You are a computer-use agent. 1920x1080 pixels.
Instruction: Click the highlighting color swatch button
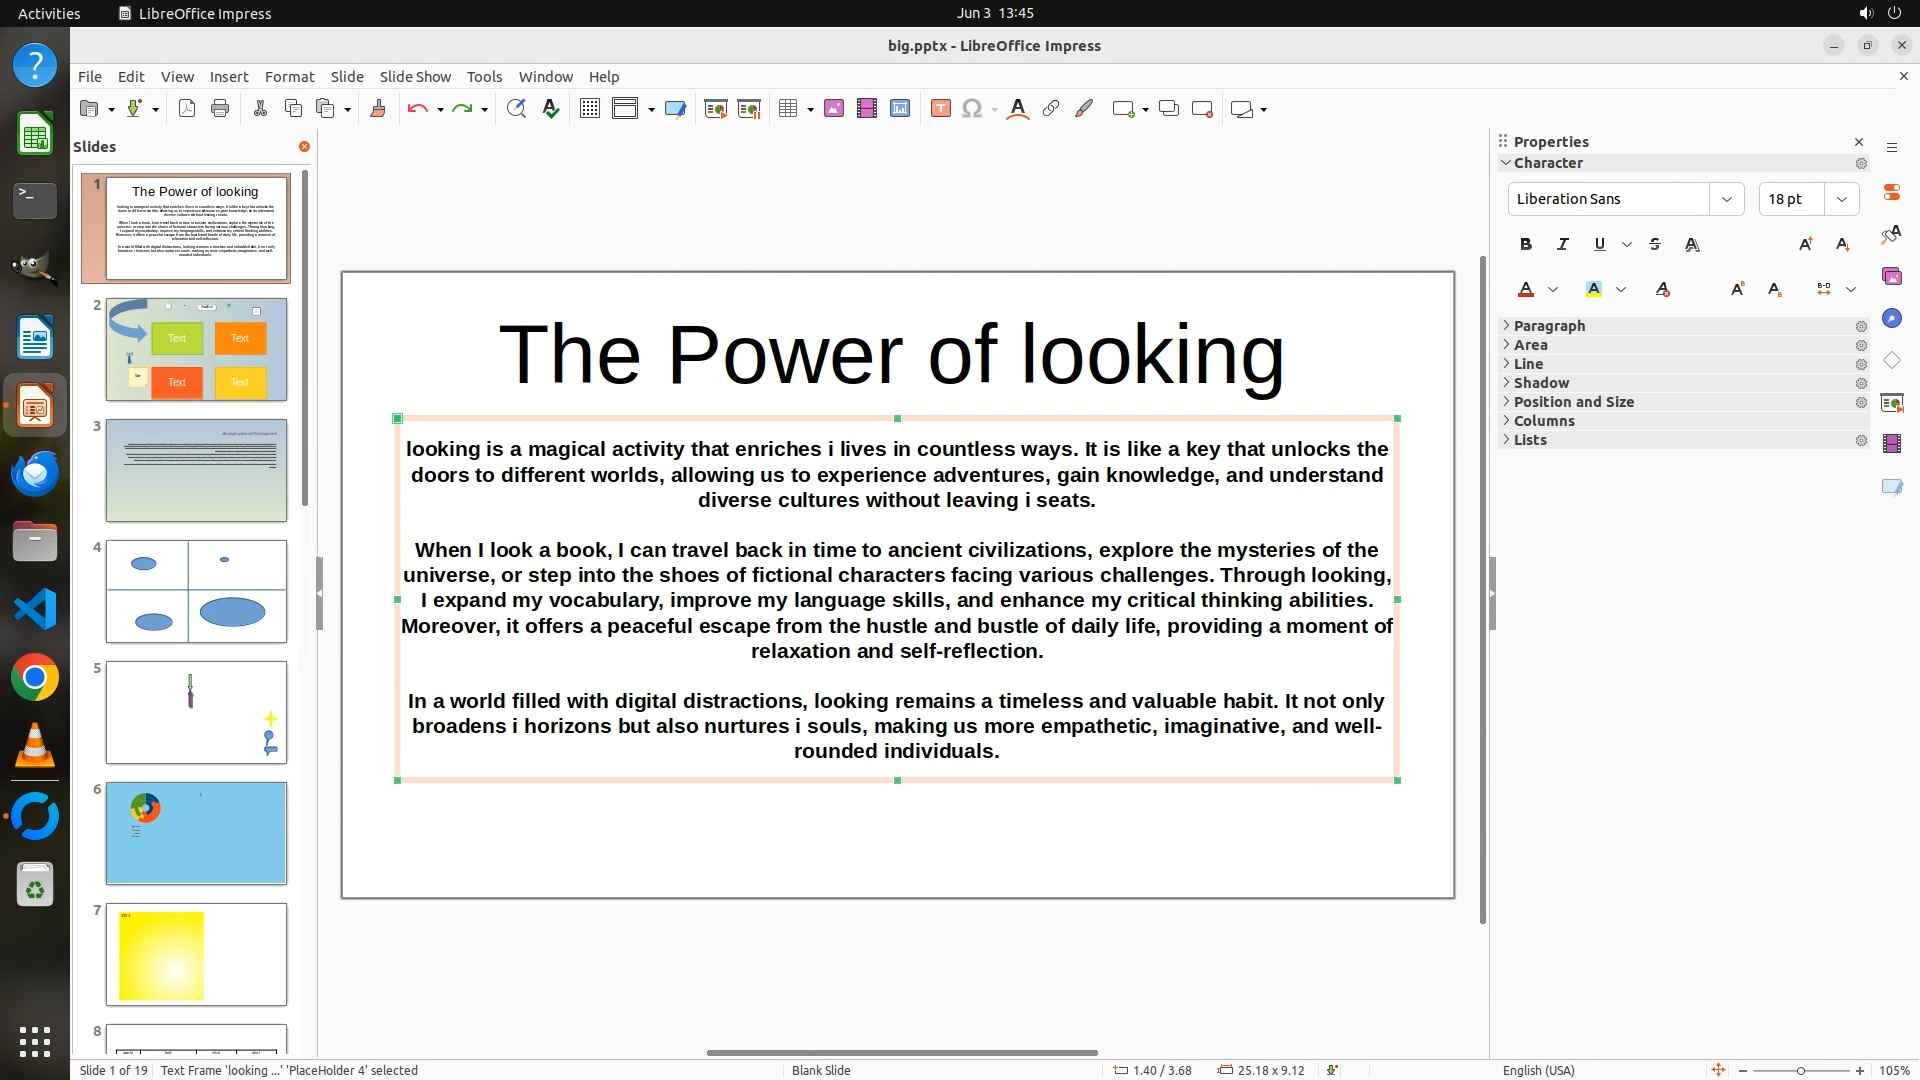(1594, 289)
